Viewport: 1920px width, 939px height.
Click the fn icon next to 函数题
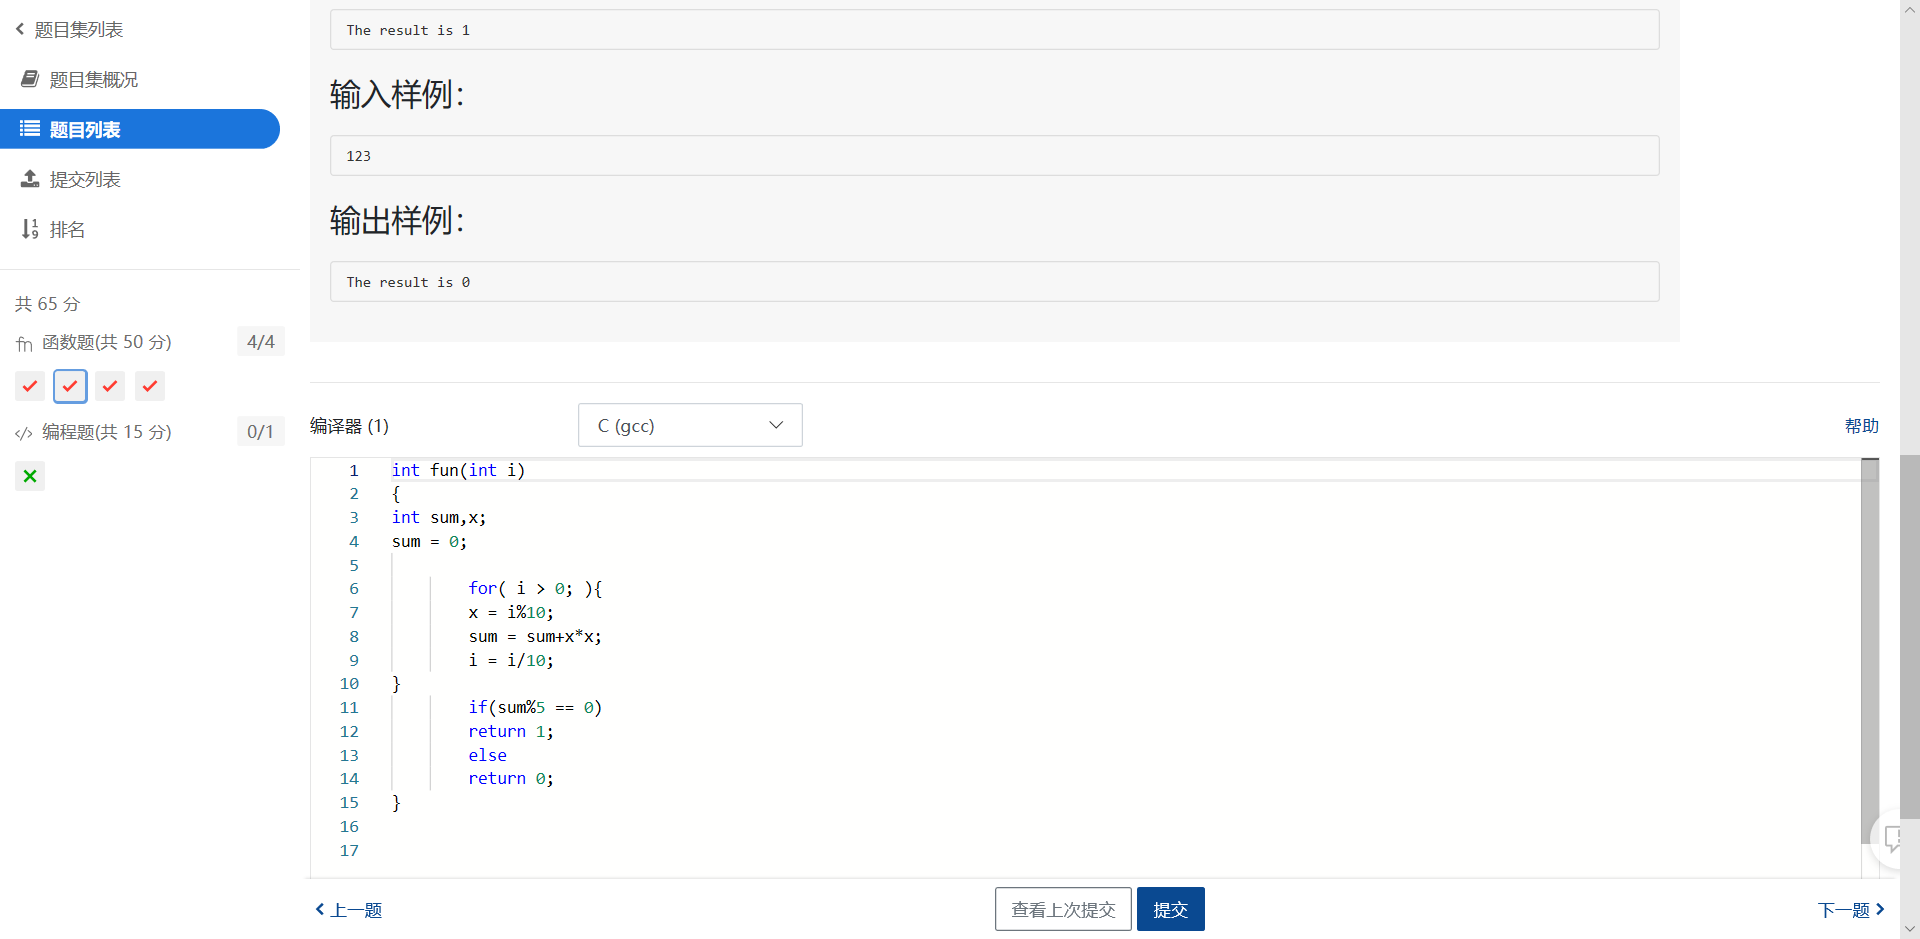click(x=24, y=344)
